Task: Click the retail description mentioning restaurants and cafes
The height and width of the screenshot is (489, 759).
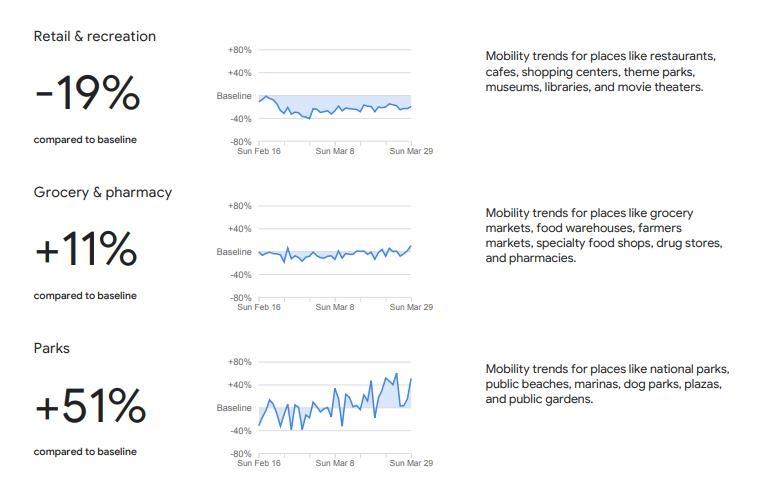Action: pos(600,71)
